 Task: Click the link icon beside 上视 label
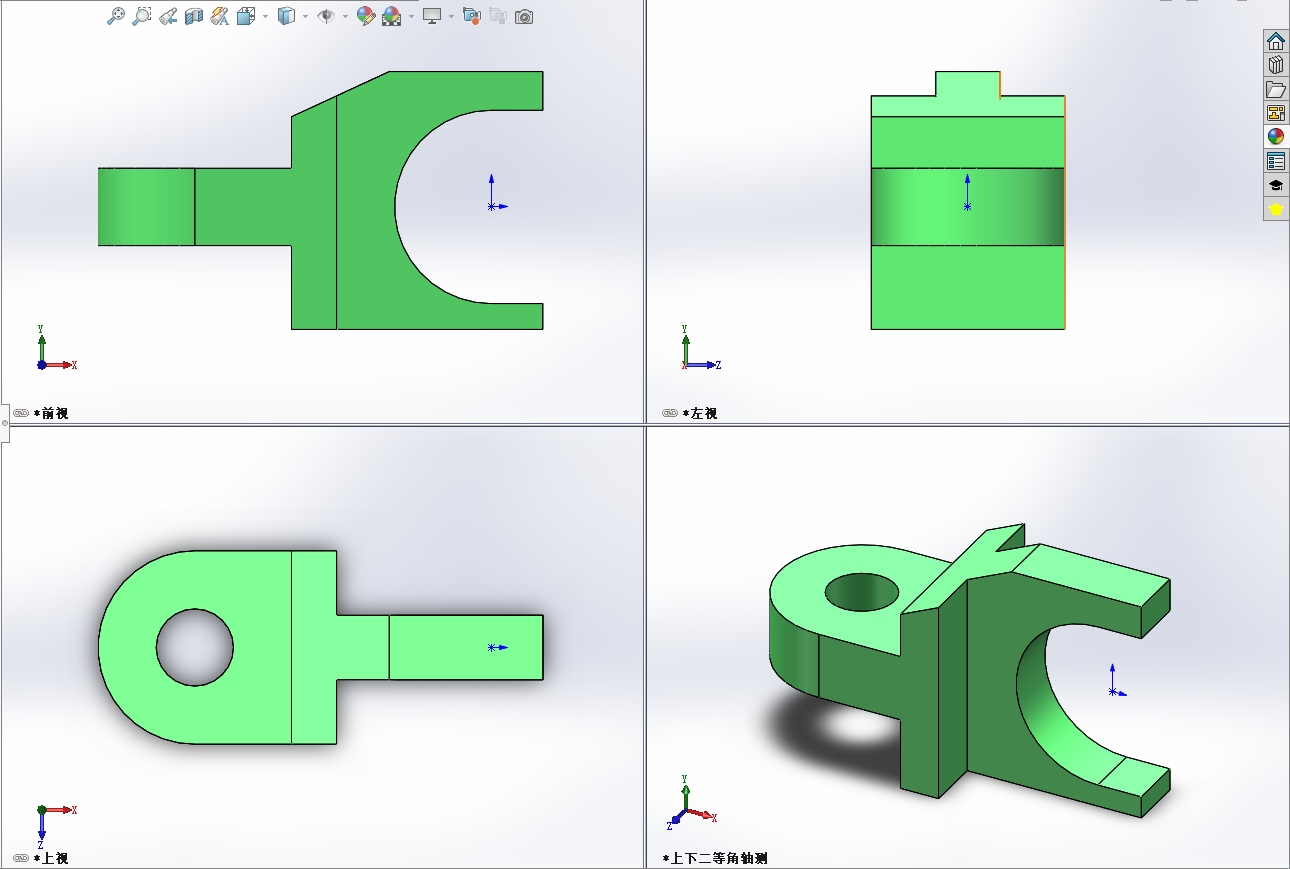21,858
